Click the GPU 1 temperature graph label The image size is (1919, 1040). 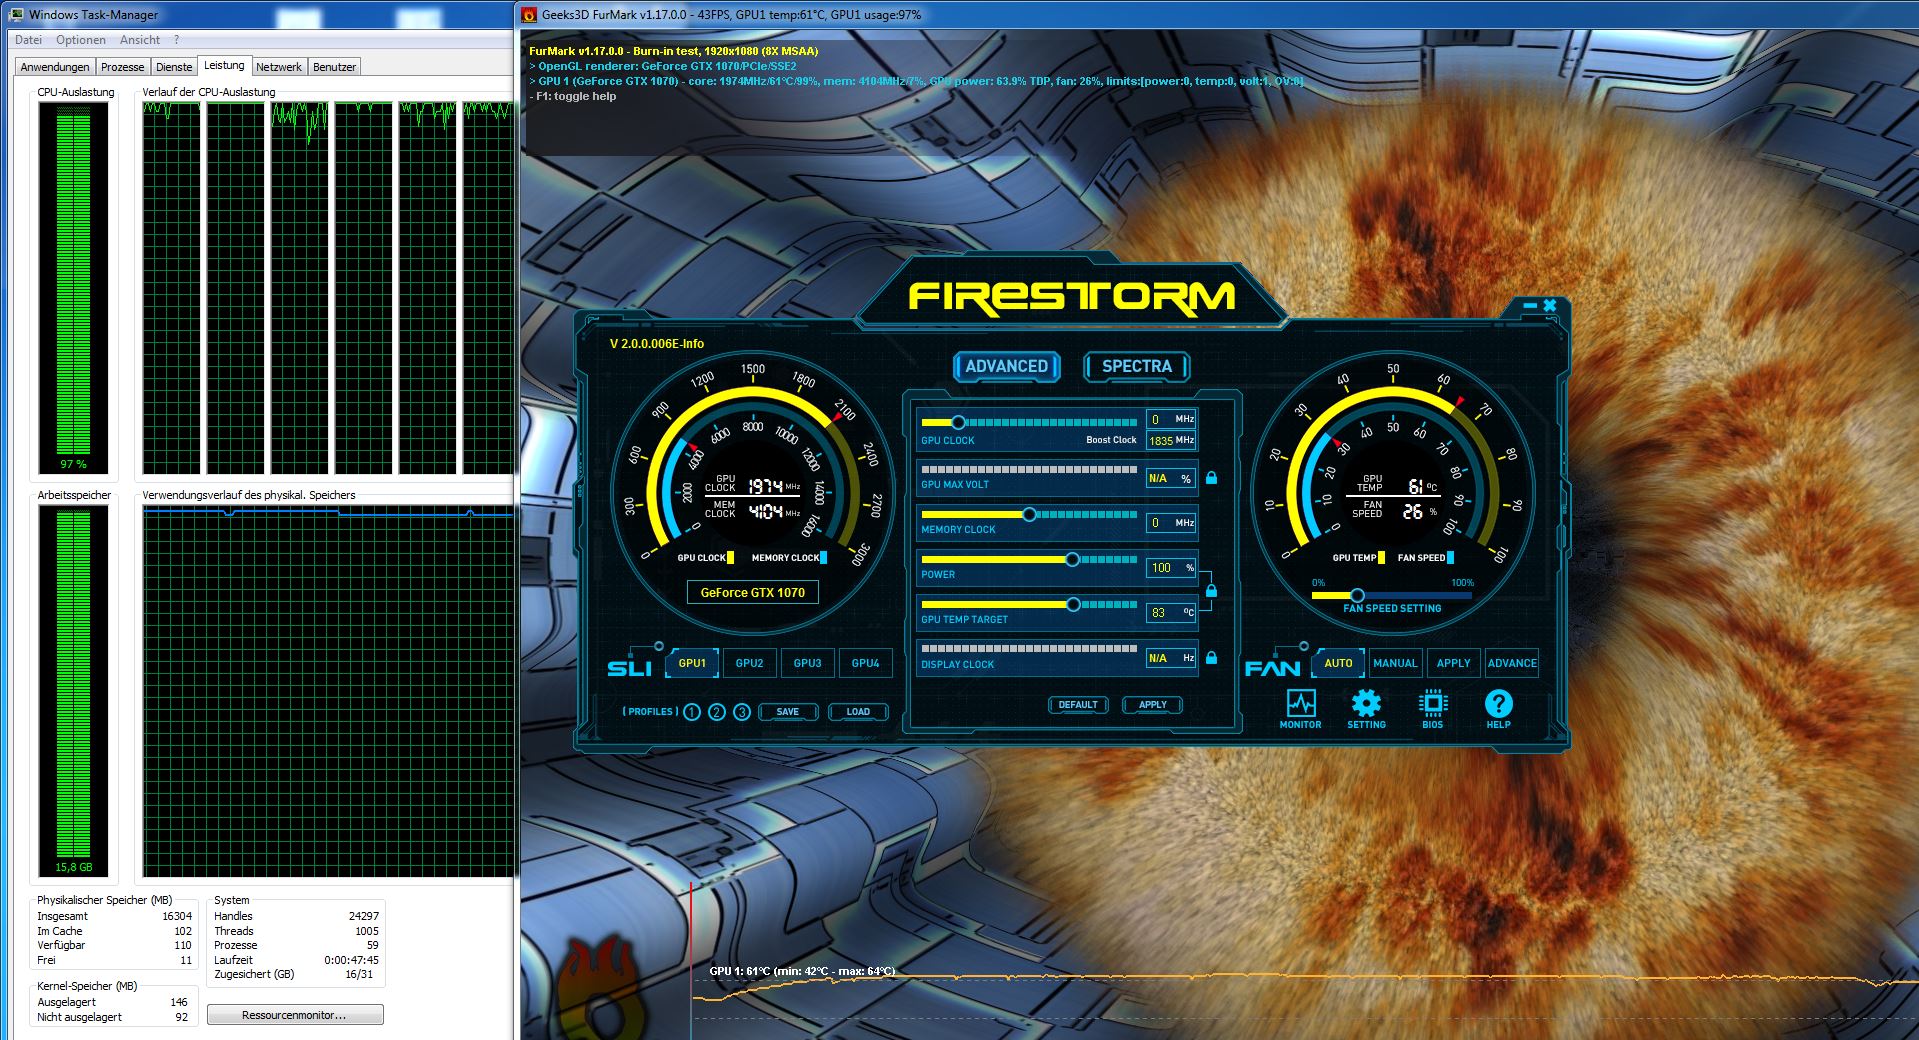802,971
